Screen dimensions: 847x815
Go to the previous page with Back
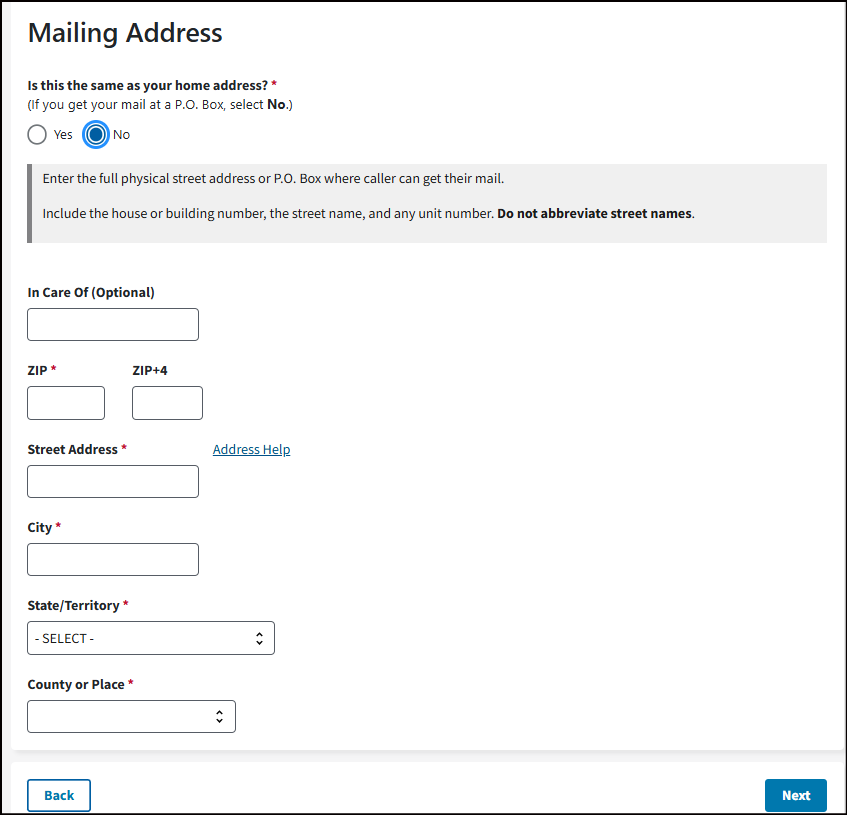59,795
